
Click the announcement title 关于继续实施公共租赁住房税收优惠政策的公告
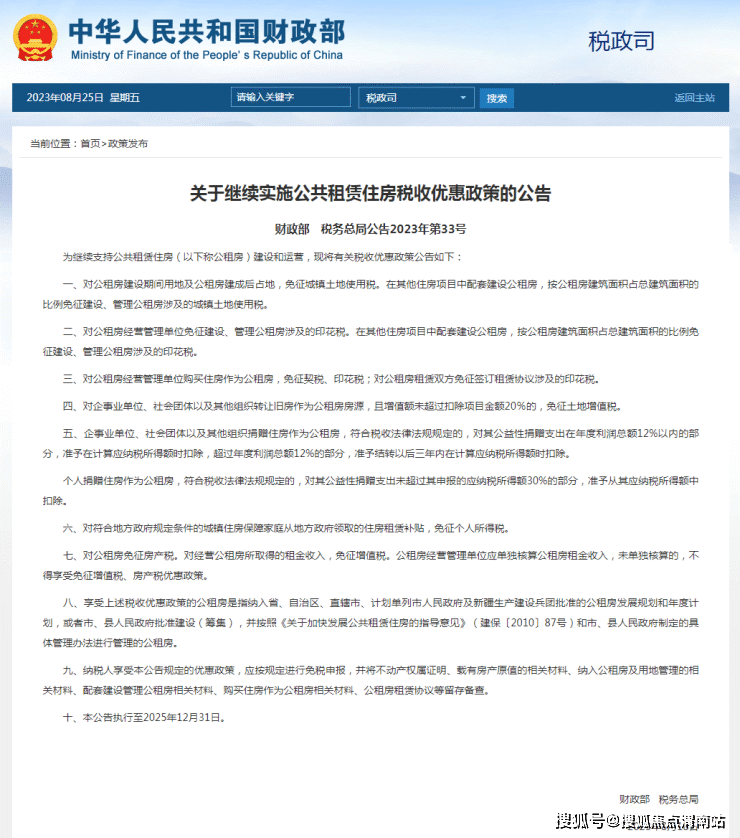tap(370, 193)
